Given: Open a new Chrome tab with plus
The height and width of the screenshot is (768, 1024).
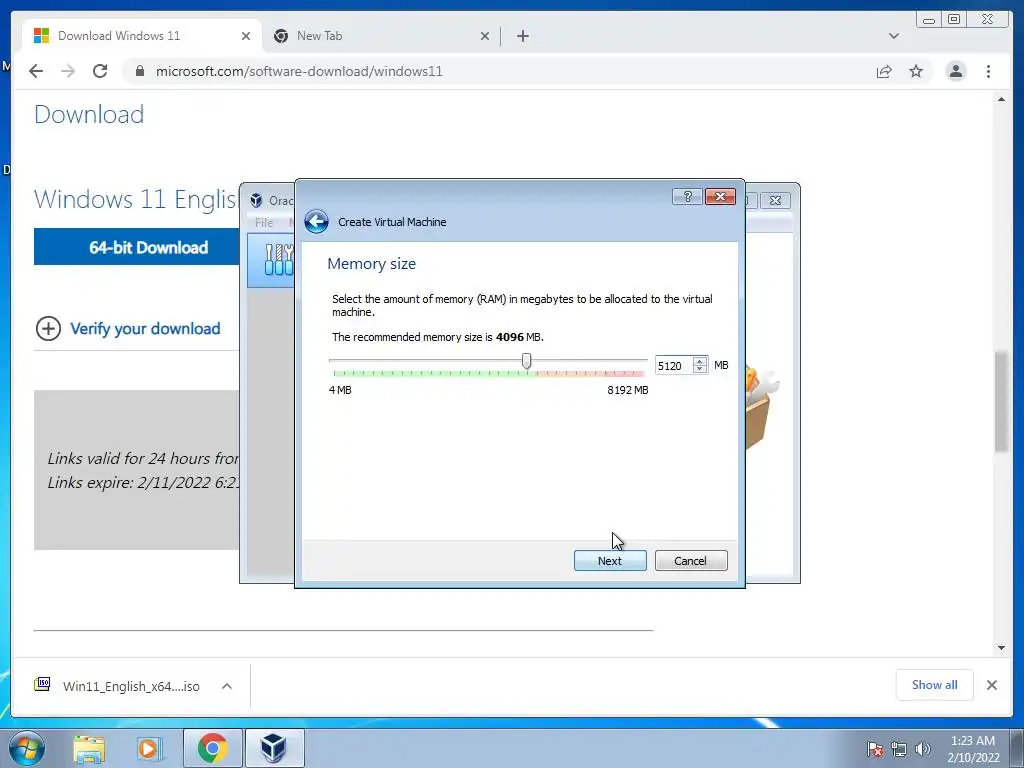Looking at the screenshot, I should click(x=522, y=36).
